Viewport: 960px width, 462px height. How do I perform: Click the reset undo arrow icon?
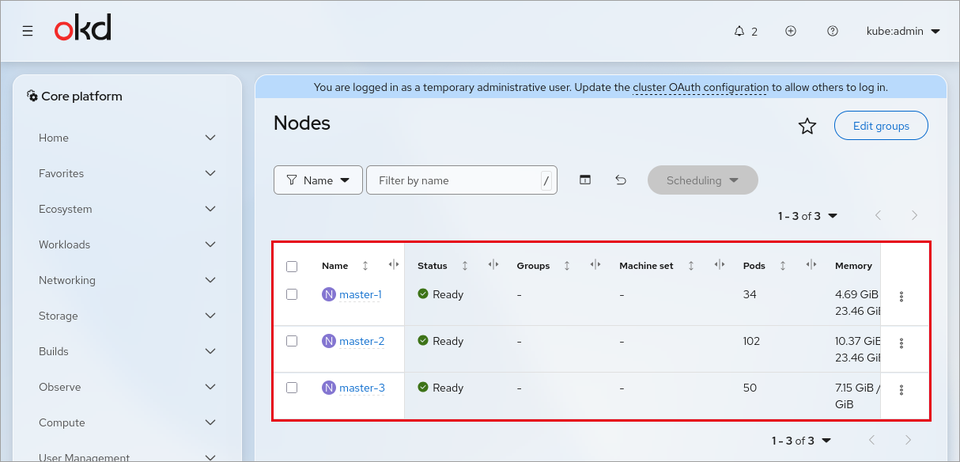pyautogui.click(x=621, y=180)
